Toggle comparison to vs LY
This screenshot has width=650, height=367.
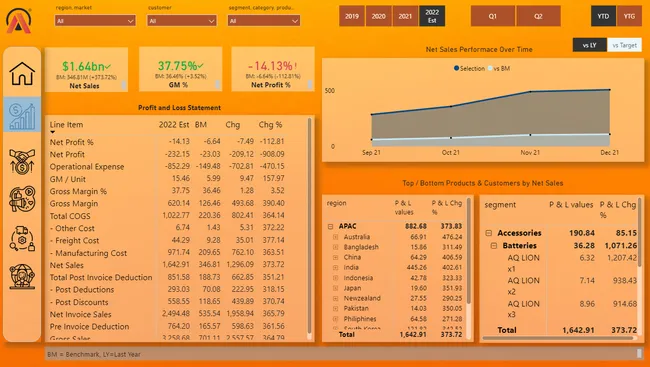pos(589,45)
